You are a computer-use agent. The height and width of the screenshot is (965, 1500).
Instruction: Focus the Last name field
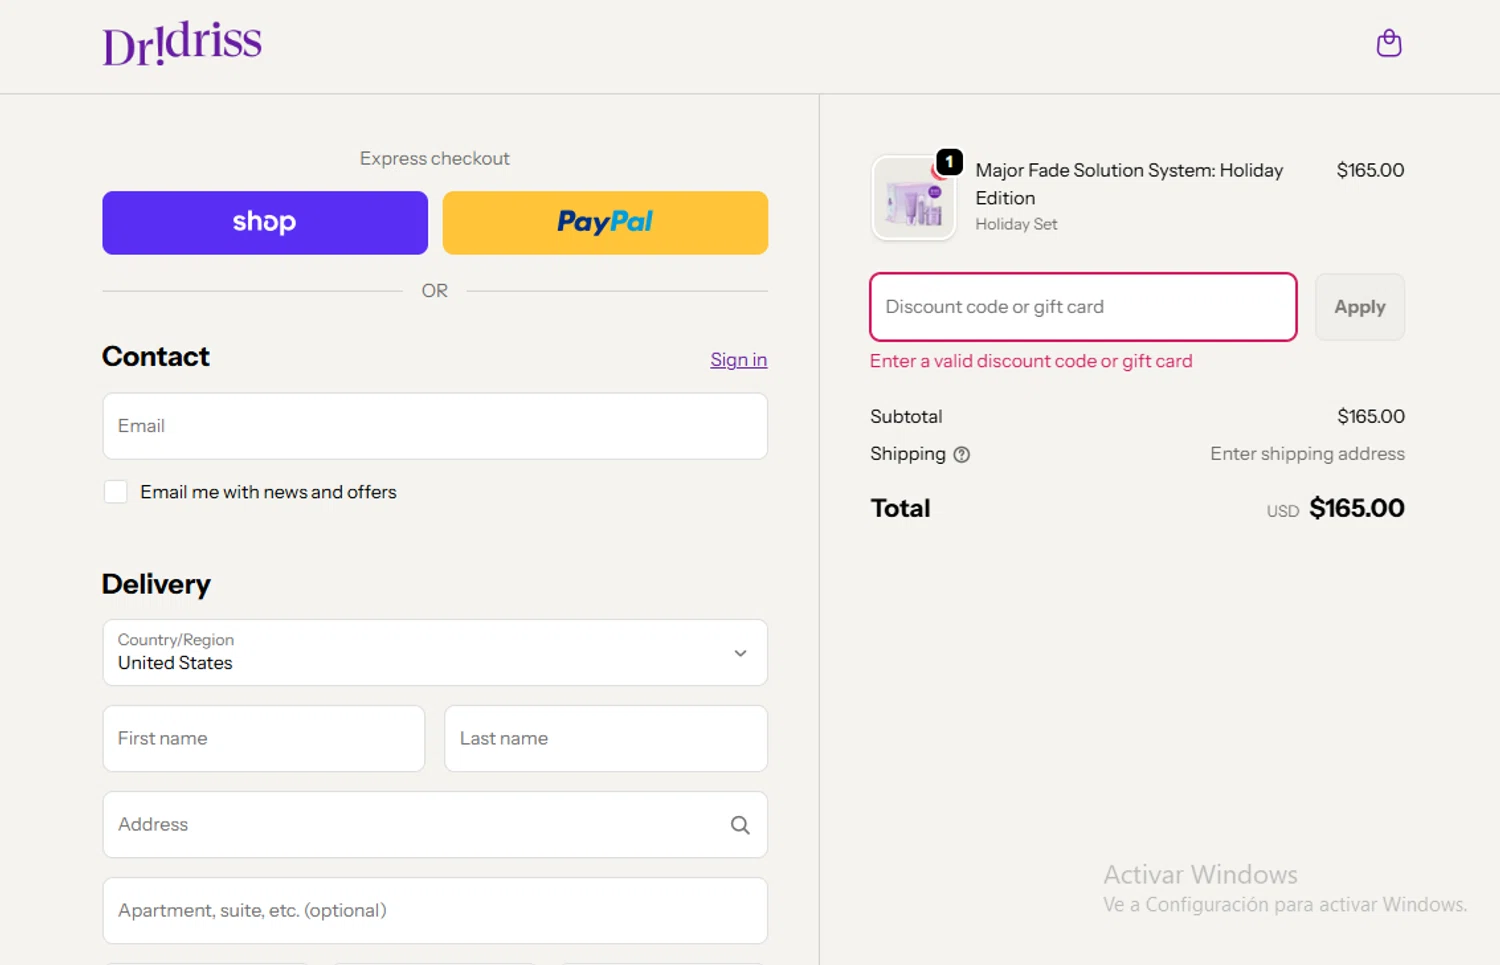pyautogui.click(x=606, y=739)
